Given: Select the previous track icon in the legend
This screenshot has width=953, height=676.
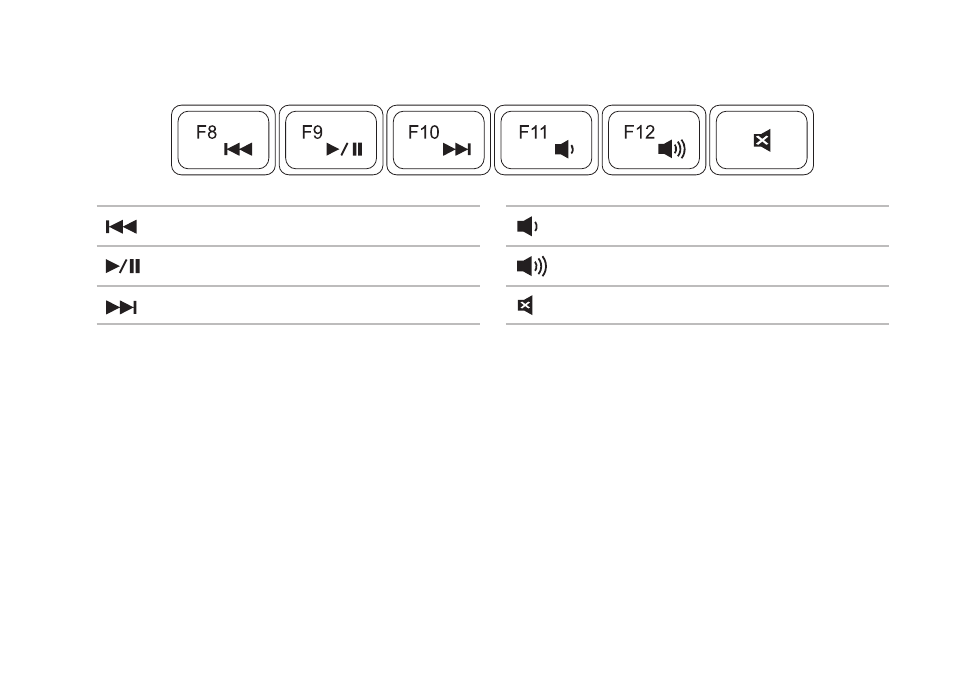Looking at the screenshot, I should point(121,227).
